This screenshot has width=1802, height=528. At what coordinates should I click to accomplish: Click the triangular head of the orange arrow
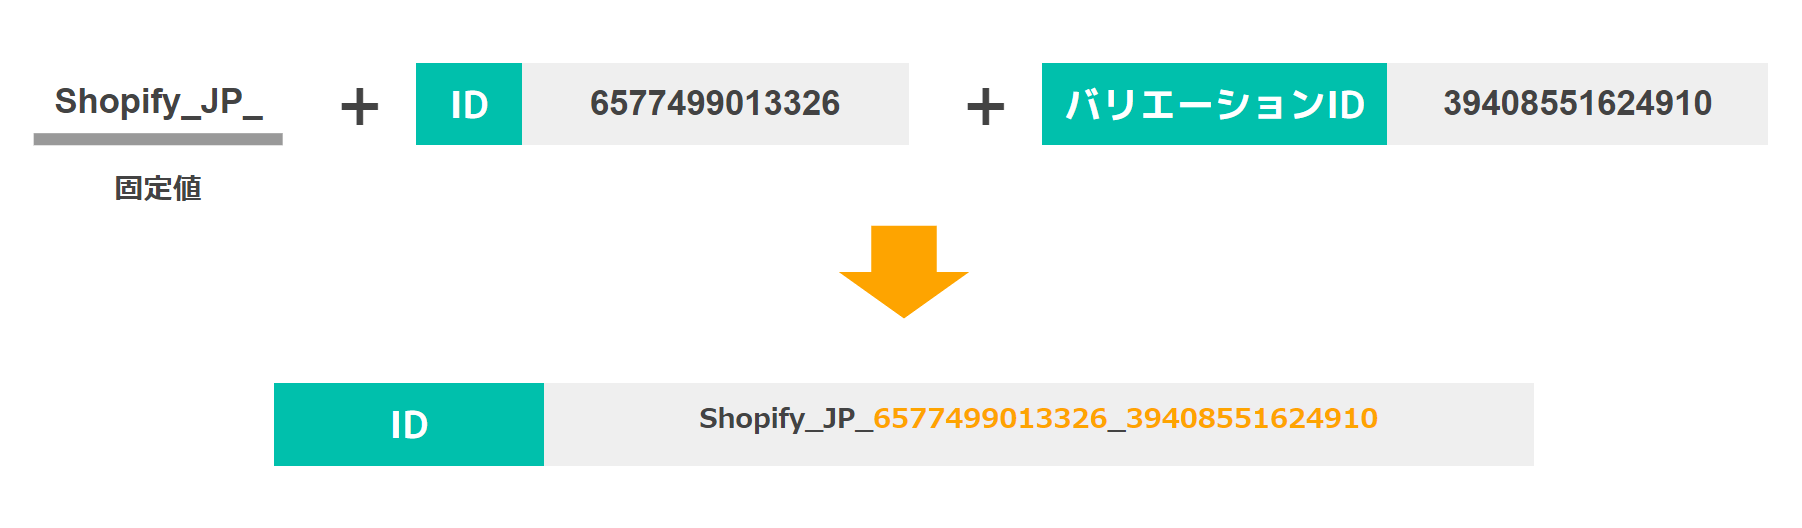(904, 294)
